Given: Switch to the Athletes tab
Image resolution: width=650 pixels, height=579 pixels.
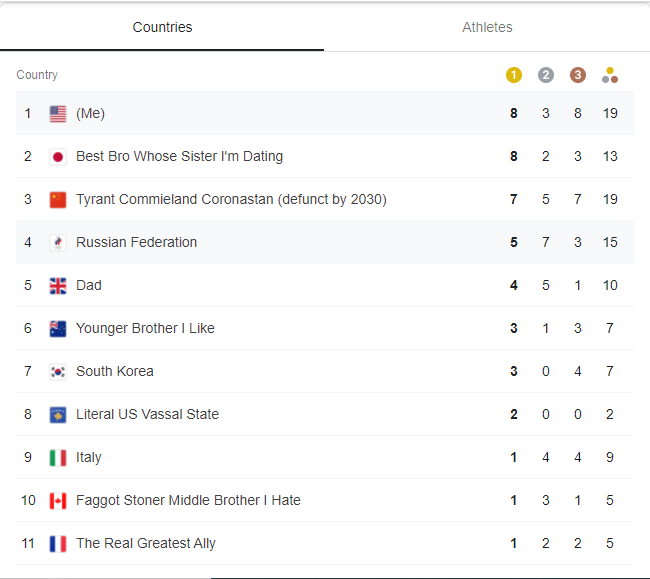Looking at the screenshot, I should (x=487, y=27).
